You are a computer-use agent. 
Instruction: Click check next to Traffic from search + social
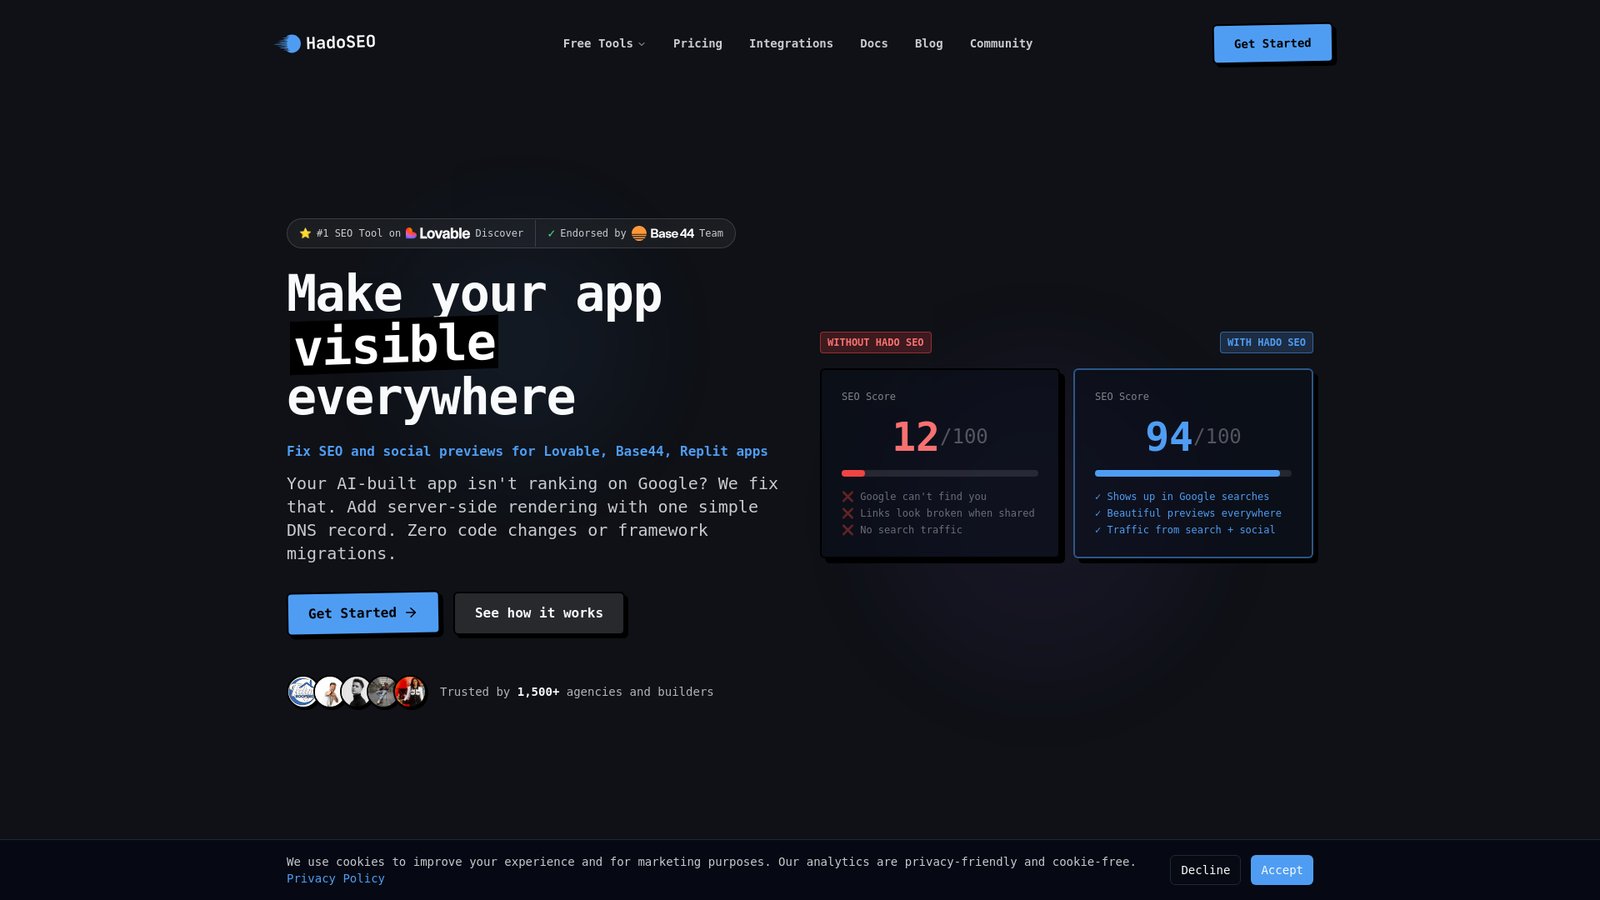click(1098, 530)
